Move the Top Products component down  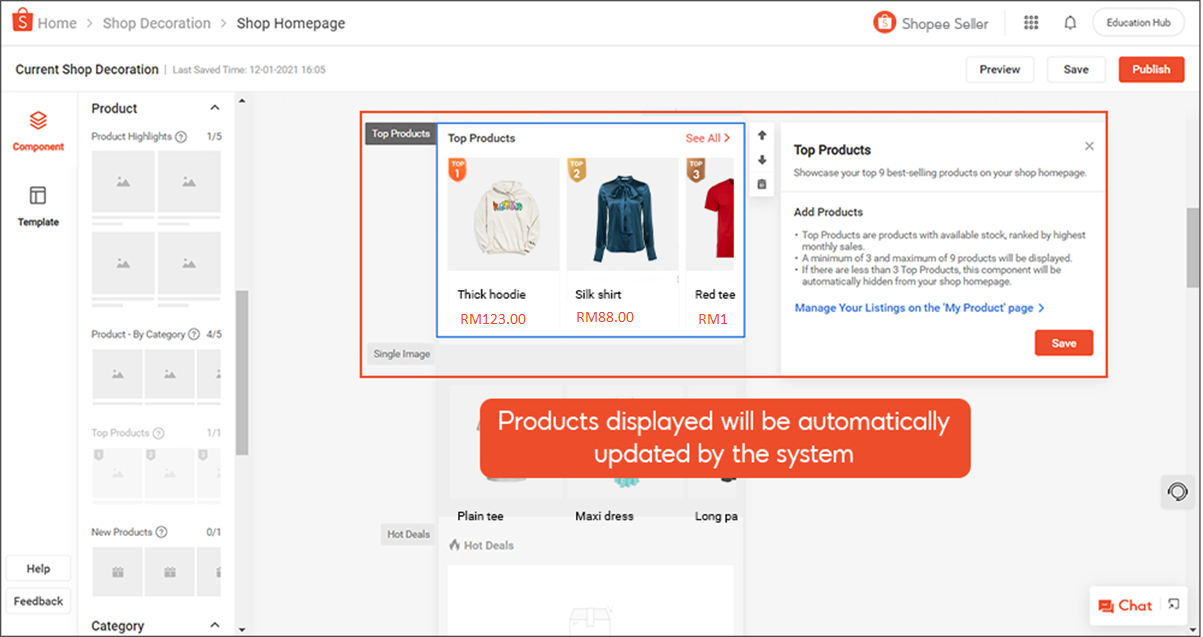[761, 159]
